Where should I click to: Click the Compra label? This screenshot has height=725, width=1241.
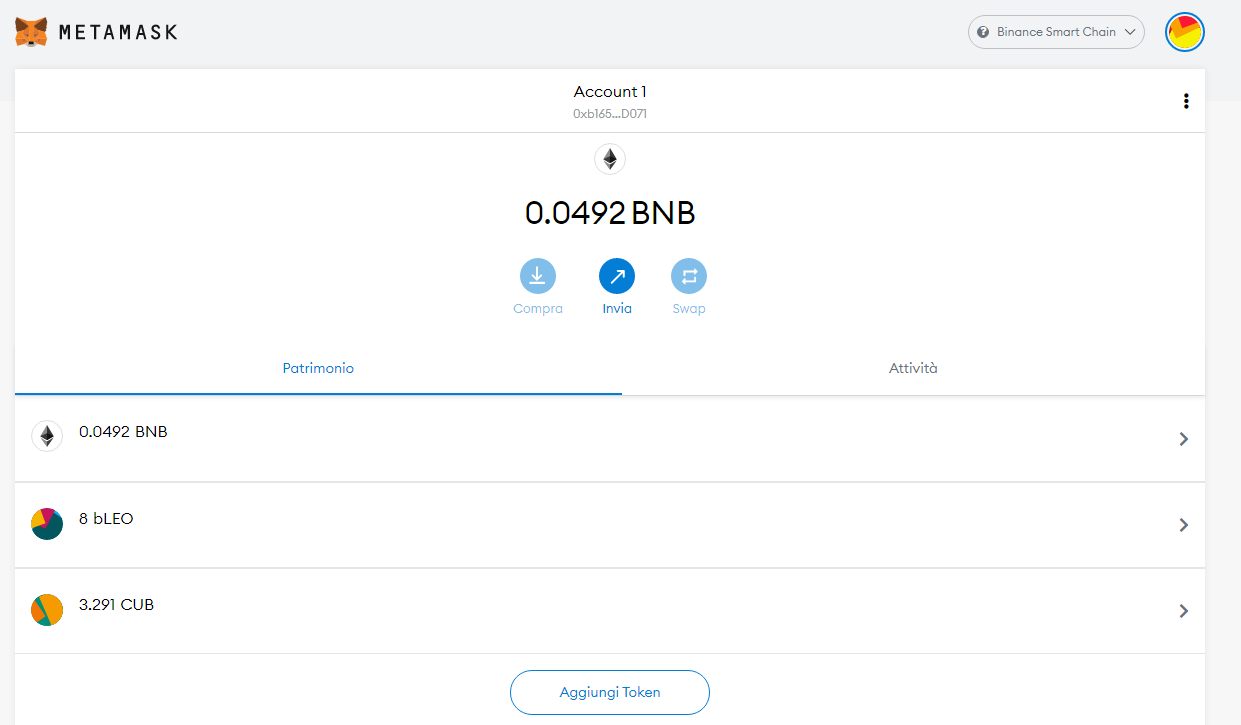click(538, 309)
